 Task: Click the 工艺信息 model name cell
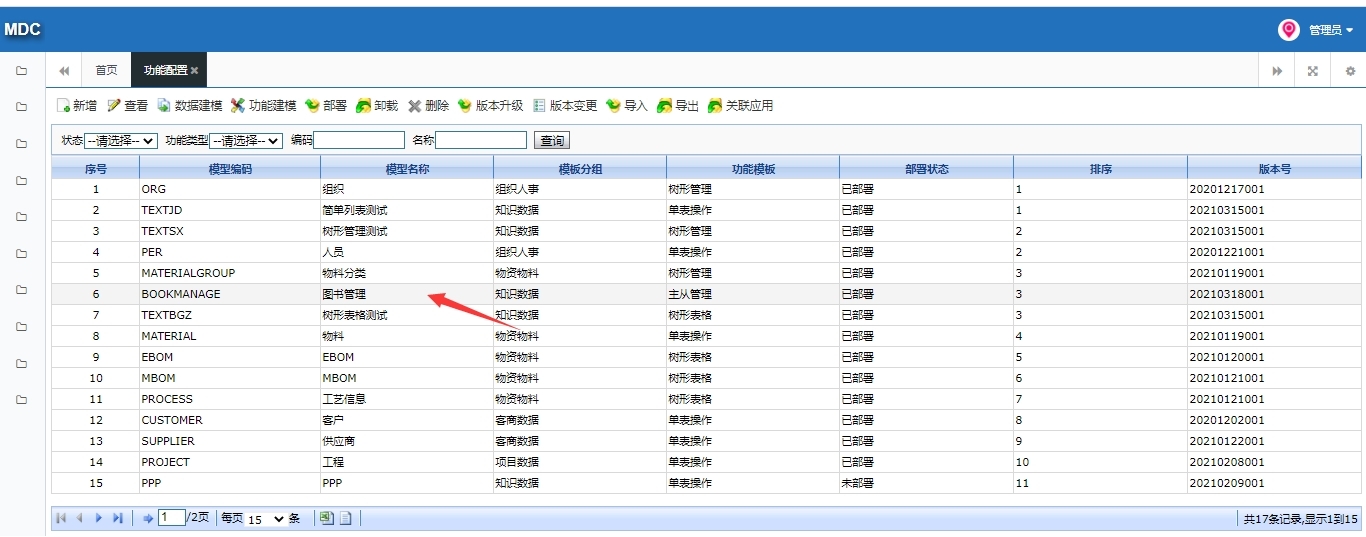point(407,399)
